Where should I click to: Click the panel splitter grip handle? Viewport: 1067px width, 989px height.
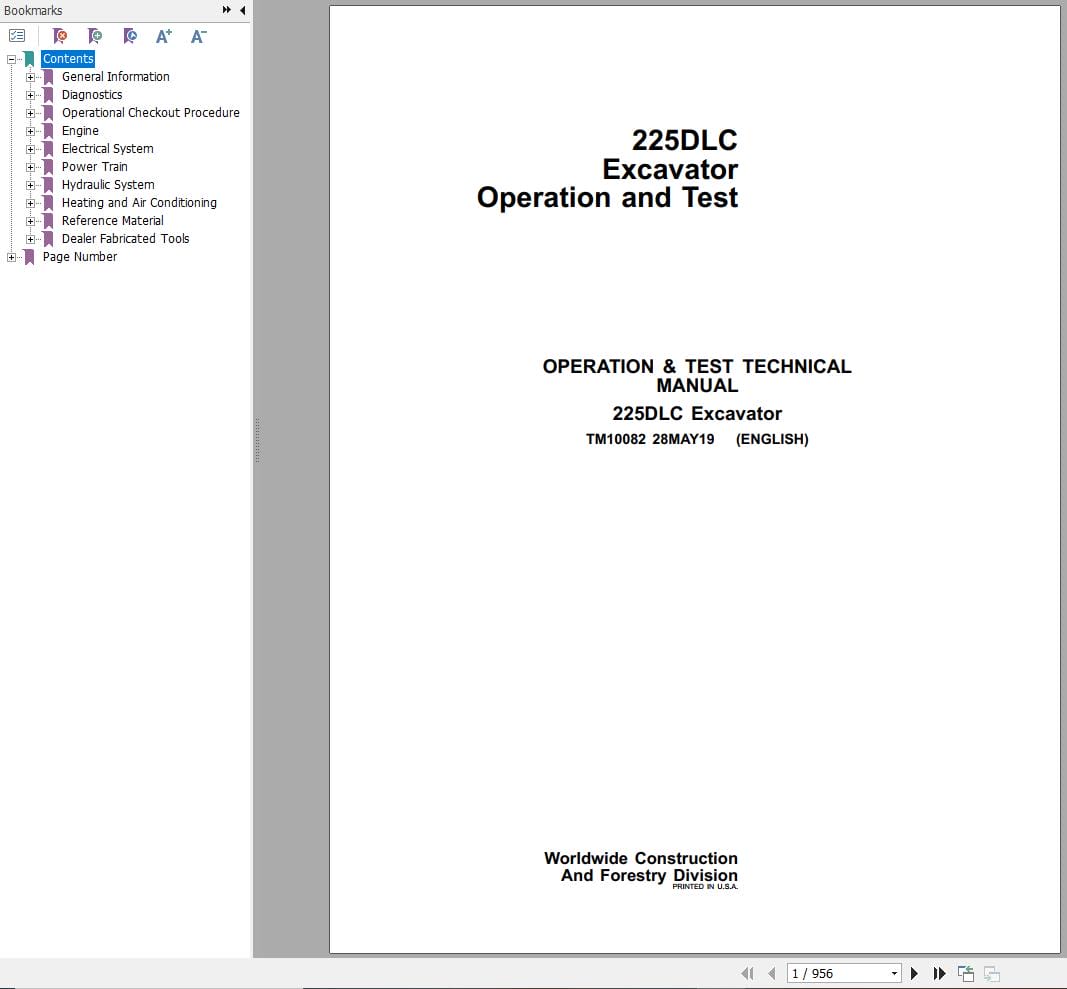pos(257,441)
